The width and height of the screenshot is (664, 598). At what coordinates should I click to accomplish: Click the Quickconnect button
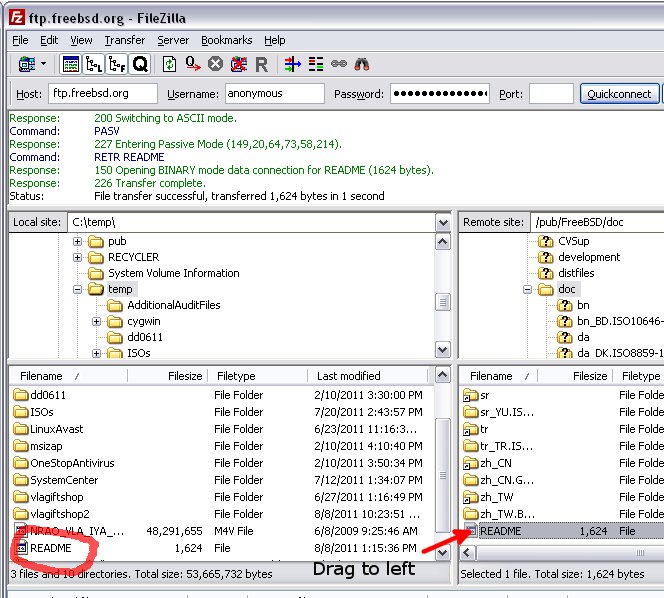(619, 93)
